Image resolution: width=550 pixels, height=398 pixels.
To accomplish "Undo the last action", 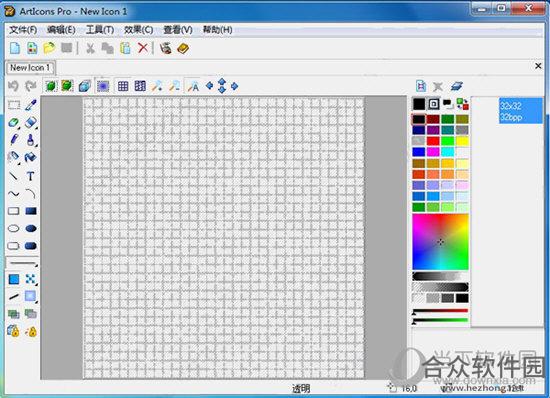I will coord(13,86).
